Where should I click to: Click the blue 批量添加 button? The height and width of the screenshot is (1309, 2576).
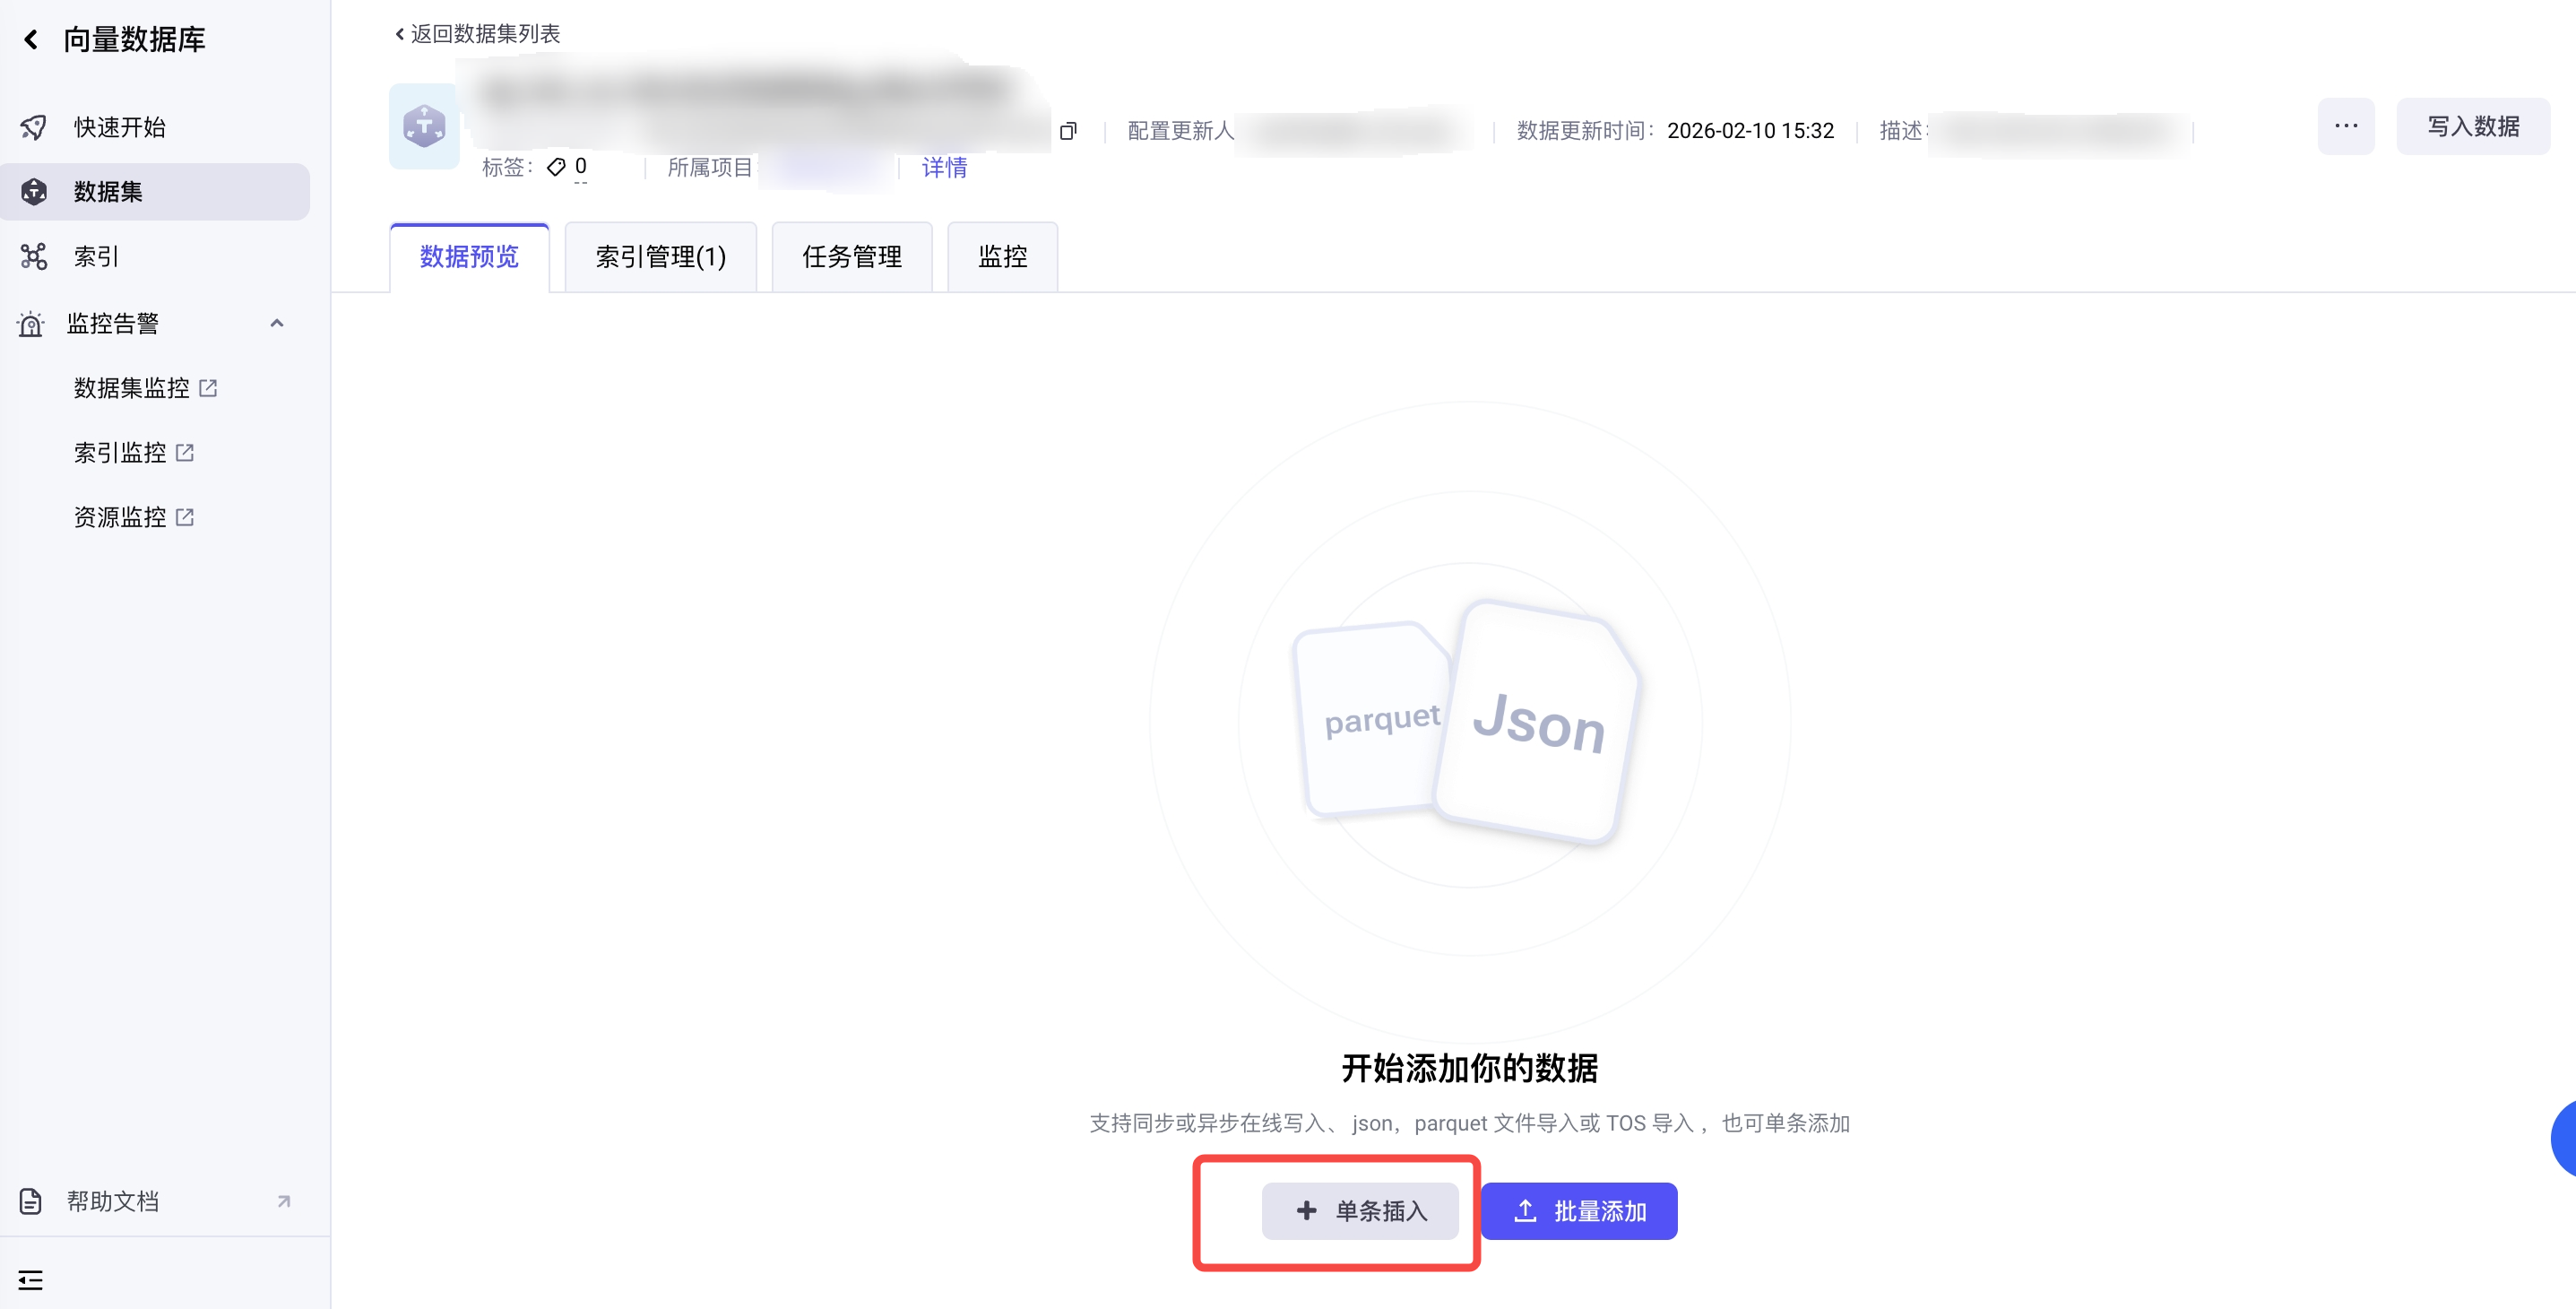1578,1211
